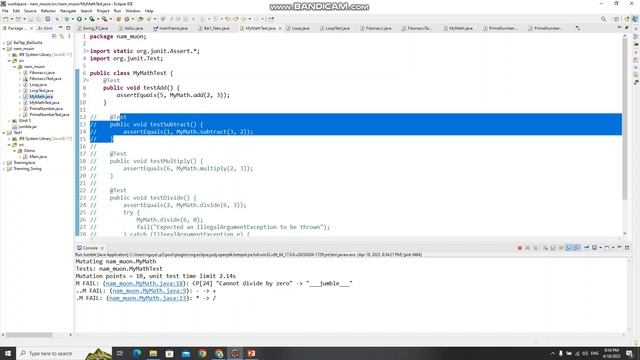Open the JUnit view tab
This screenshot has width=640, height=360.
point(45,28)
